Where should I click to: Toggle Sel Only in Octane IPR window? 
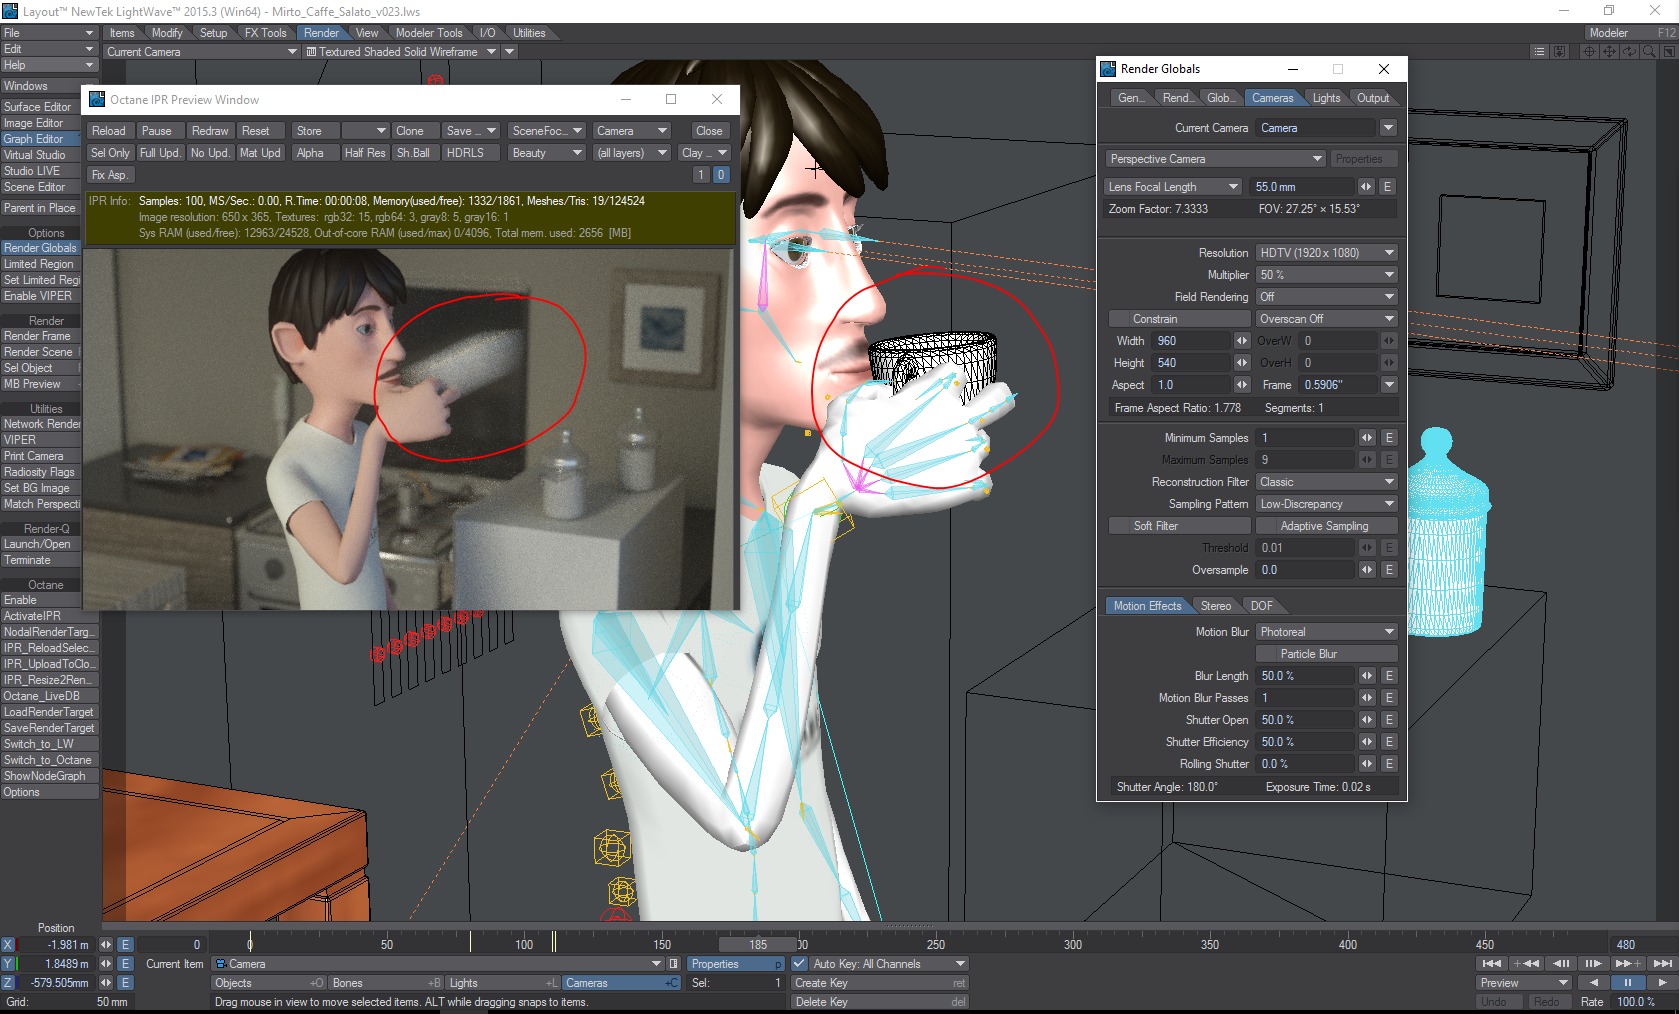[x=110, y=153]
